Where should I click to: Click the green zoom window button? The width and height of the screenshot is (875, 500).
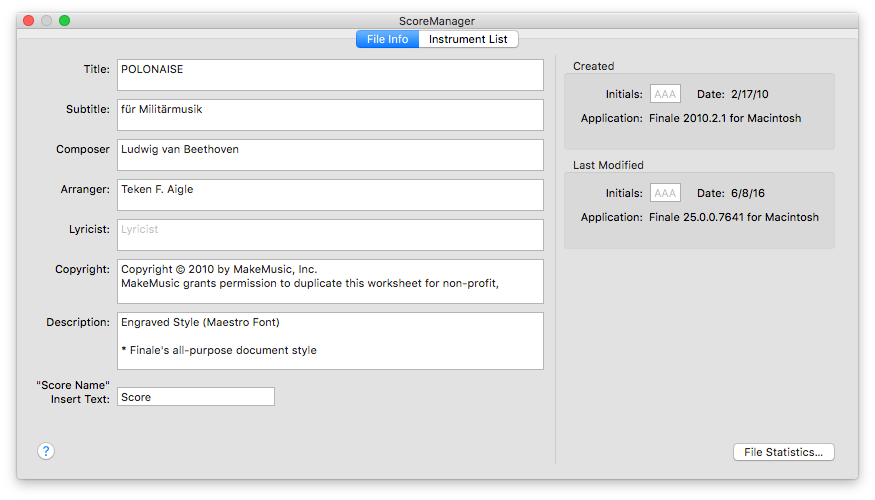coord(65,21)
